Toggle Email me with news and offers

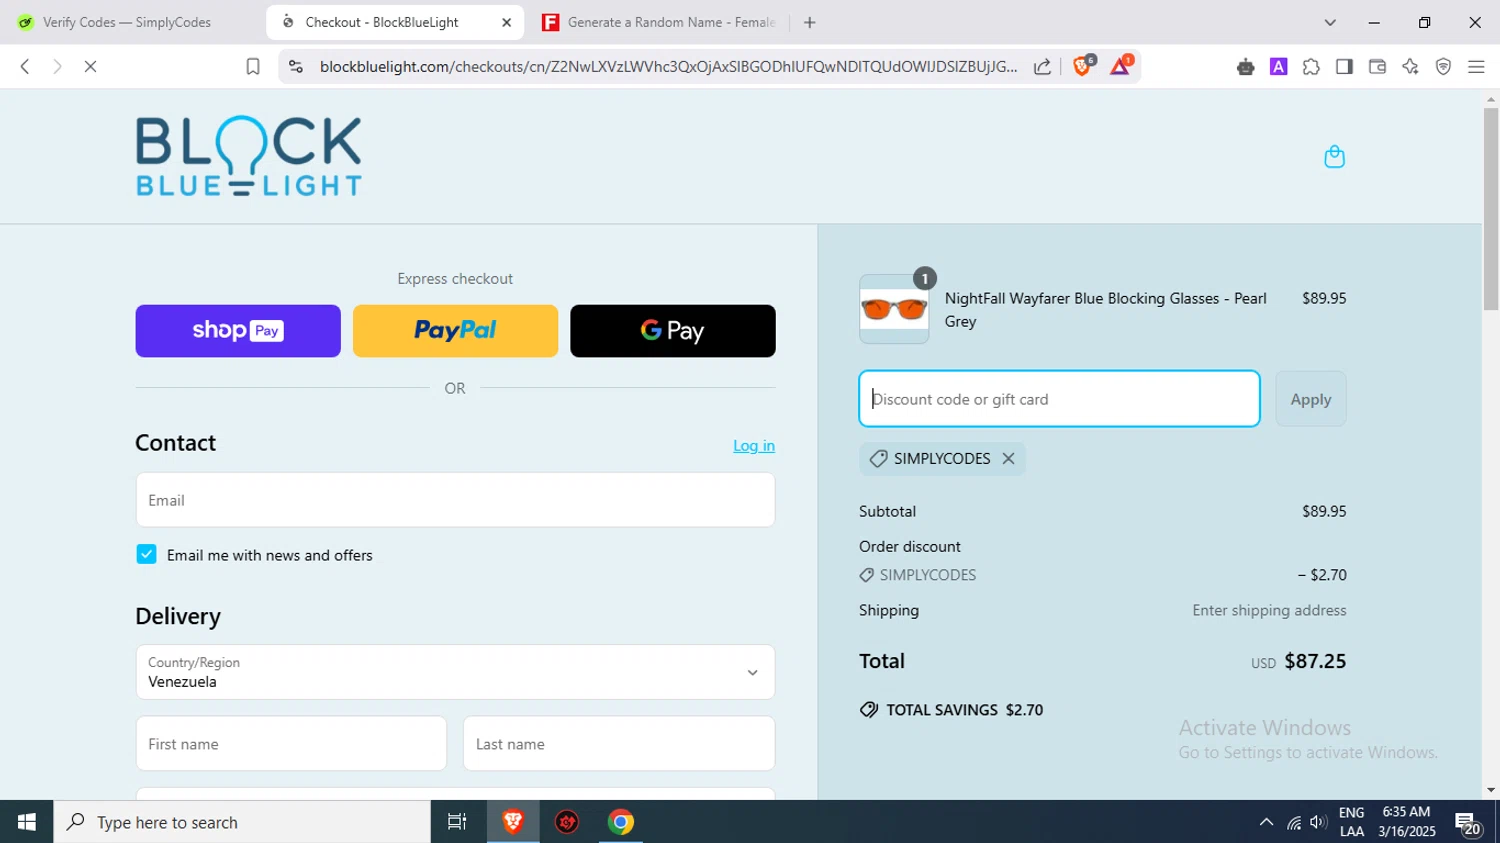tap(147, 555)
